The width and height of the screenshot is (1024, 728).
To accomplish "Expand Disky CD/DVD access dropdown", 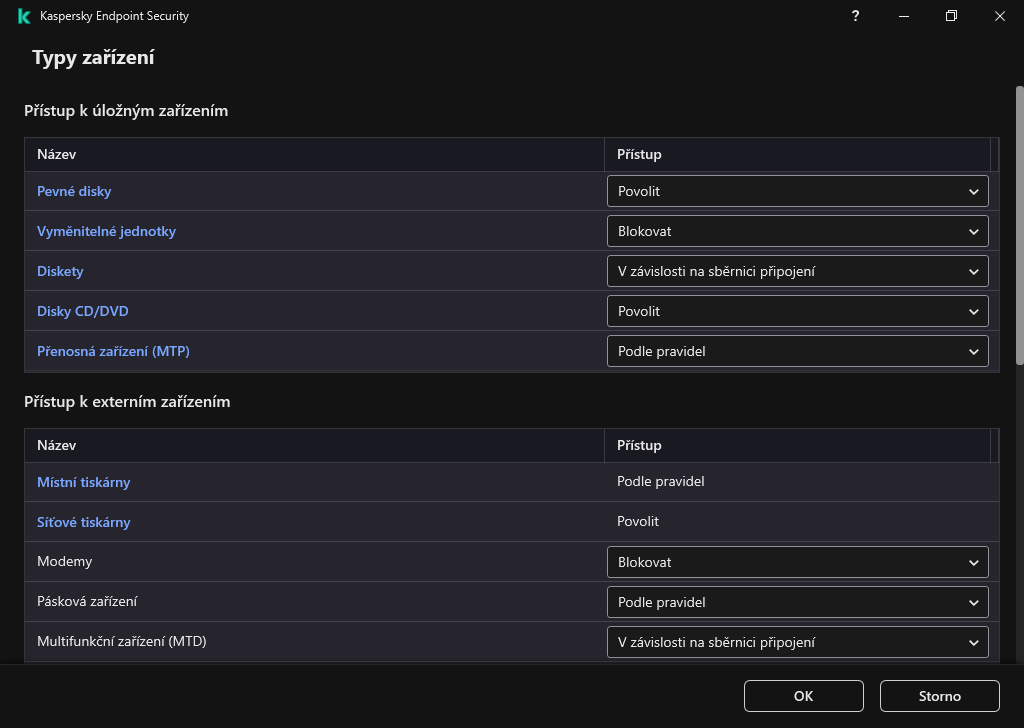I will [797, 311].
